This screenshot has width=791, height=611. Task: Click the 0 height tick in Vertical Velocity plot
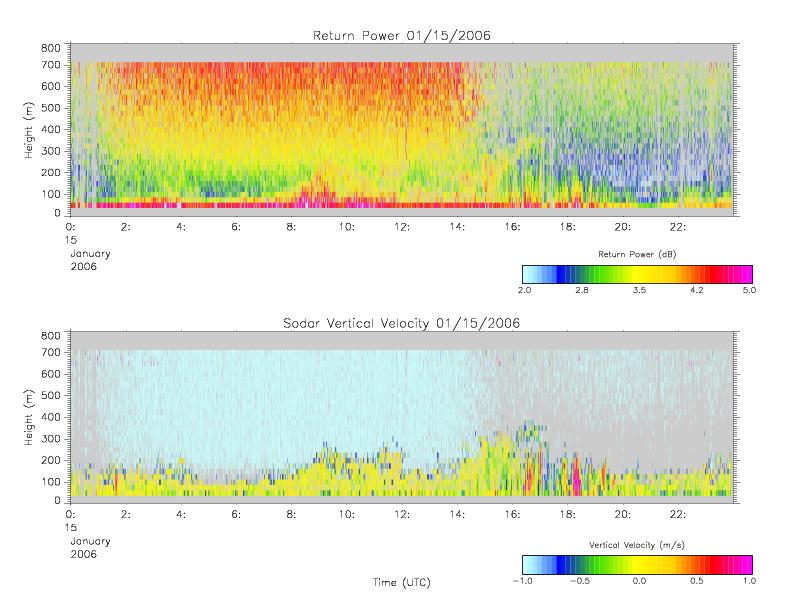coord(57,500)
